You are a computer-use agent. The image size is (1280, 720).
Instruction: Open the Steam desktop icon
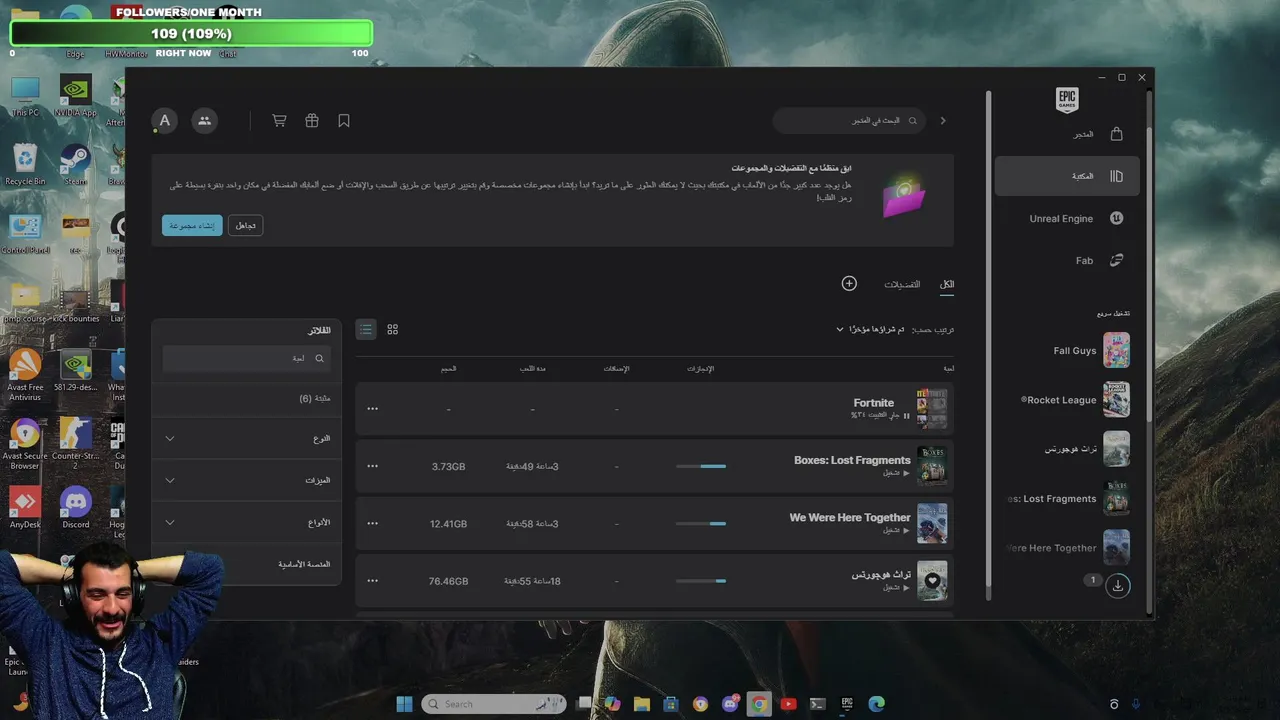(x=75, y=163)
